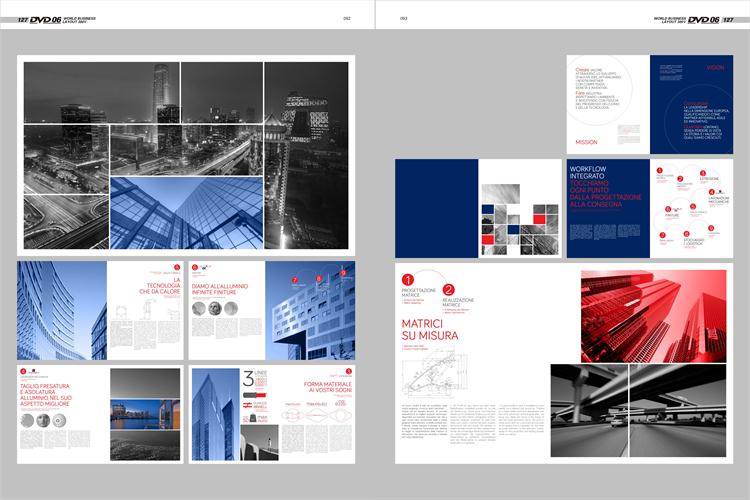The width and height of the screenshot is (750, 500).
Task: Click page number 092 in the header
Action: (x=347, y=18)
